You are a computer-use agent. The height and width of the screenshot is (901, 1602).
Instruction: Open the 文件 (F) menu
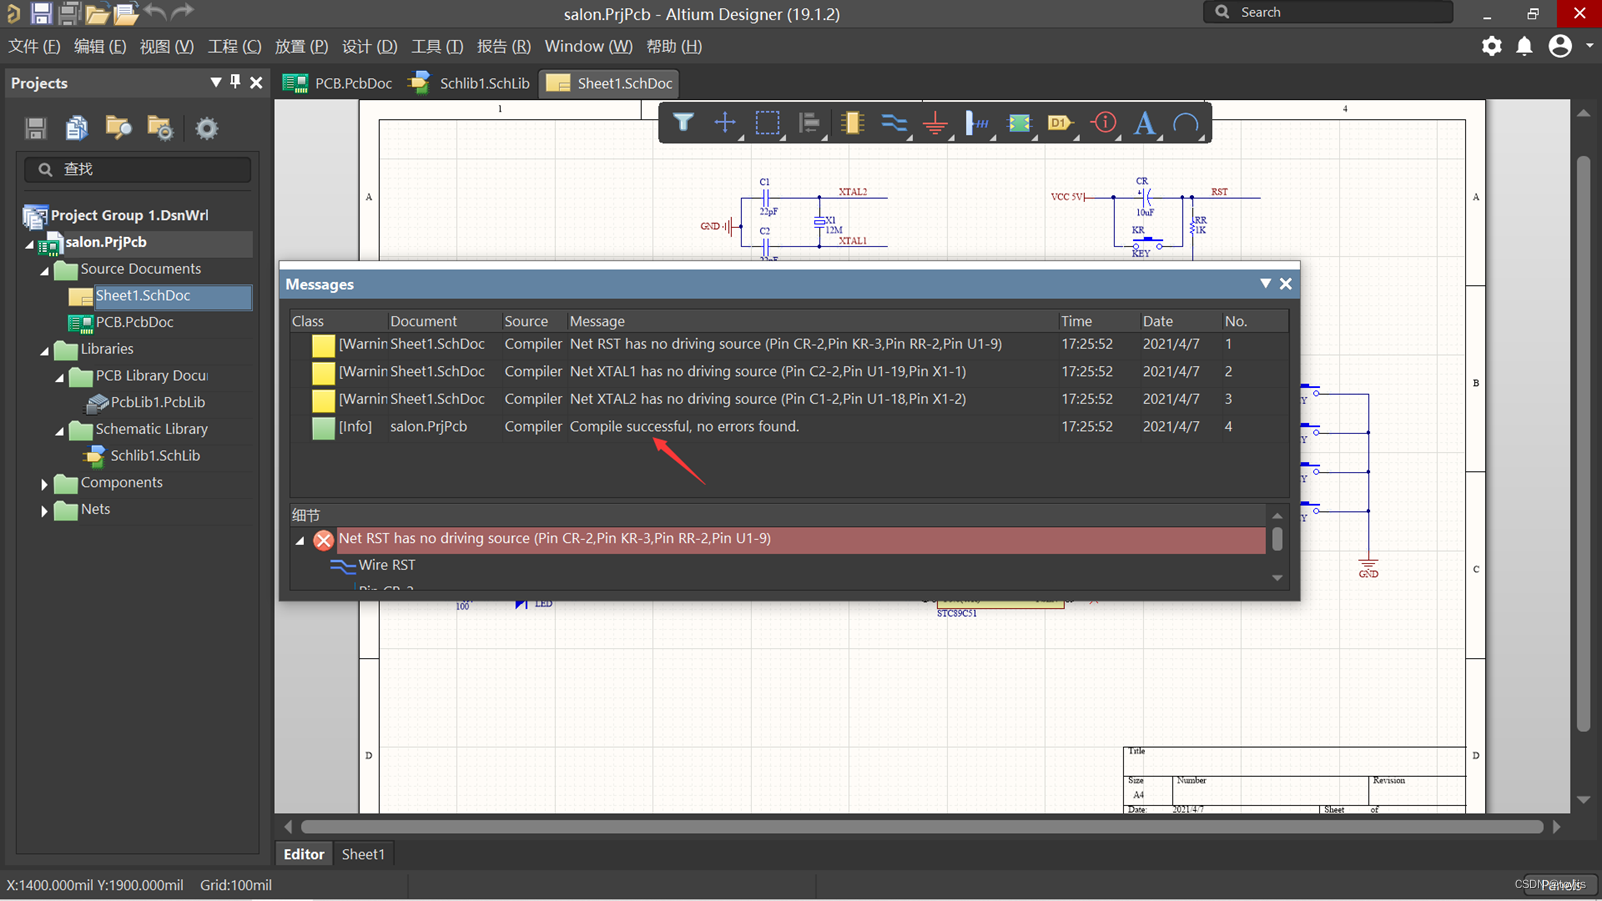[x=34, y=46]
